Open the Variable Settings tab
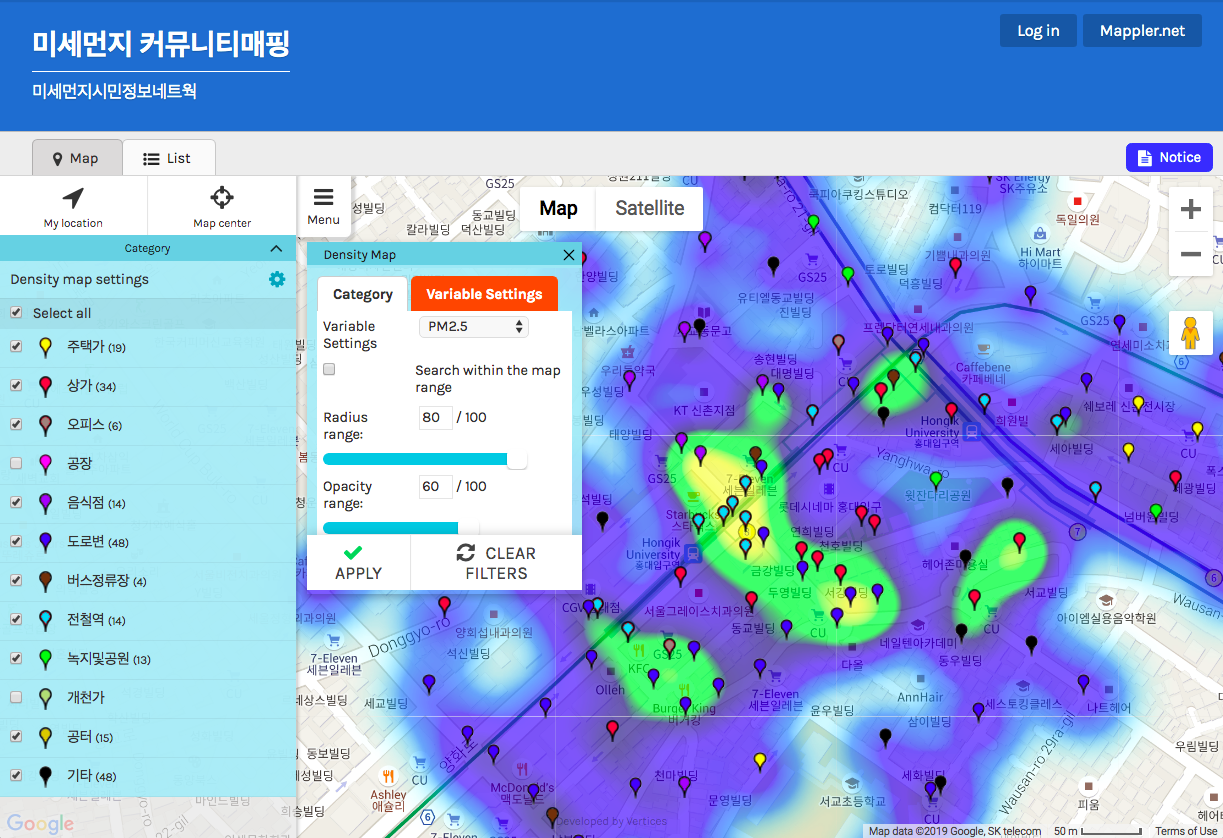1223x838 pixels. click(x=484, y=294)
